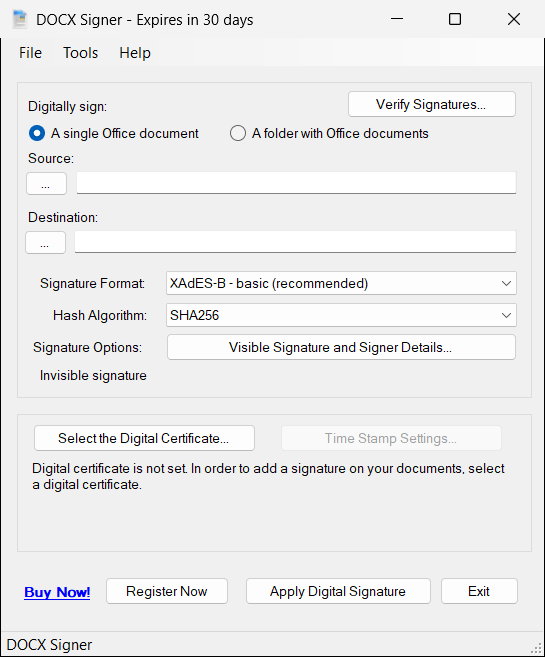Expand the Hash Algorithm SHA256 dropdown
Viewport: 545px width, 657px height.
click(x=341, y=315)
